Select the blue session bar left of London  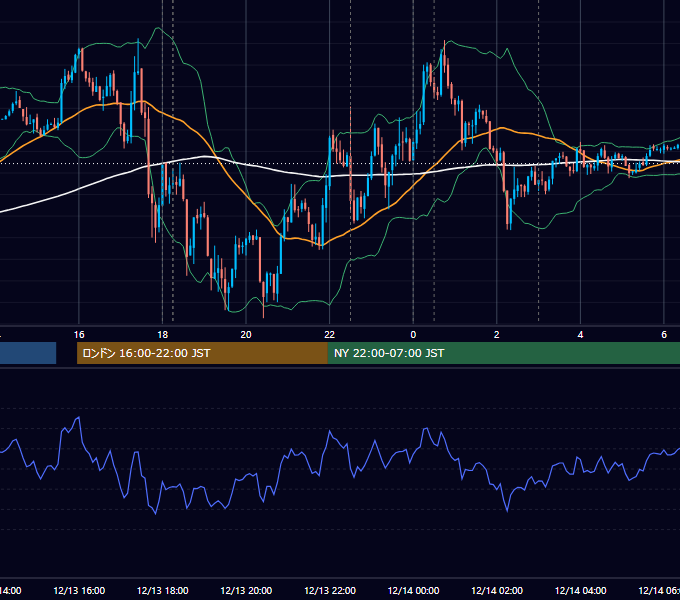[28, 353]
